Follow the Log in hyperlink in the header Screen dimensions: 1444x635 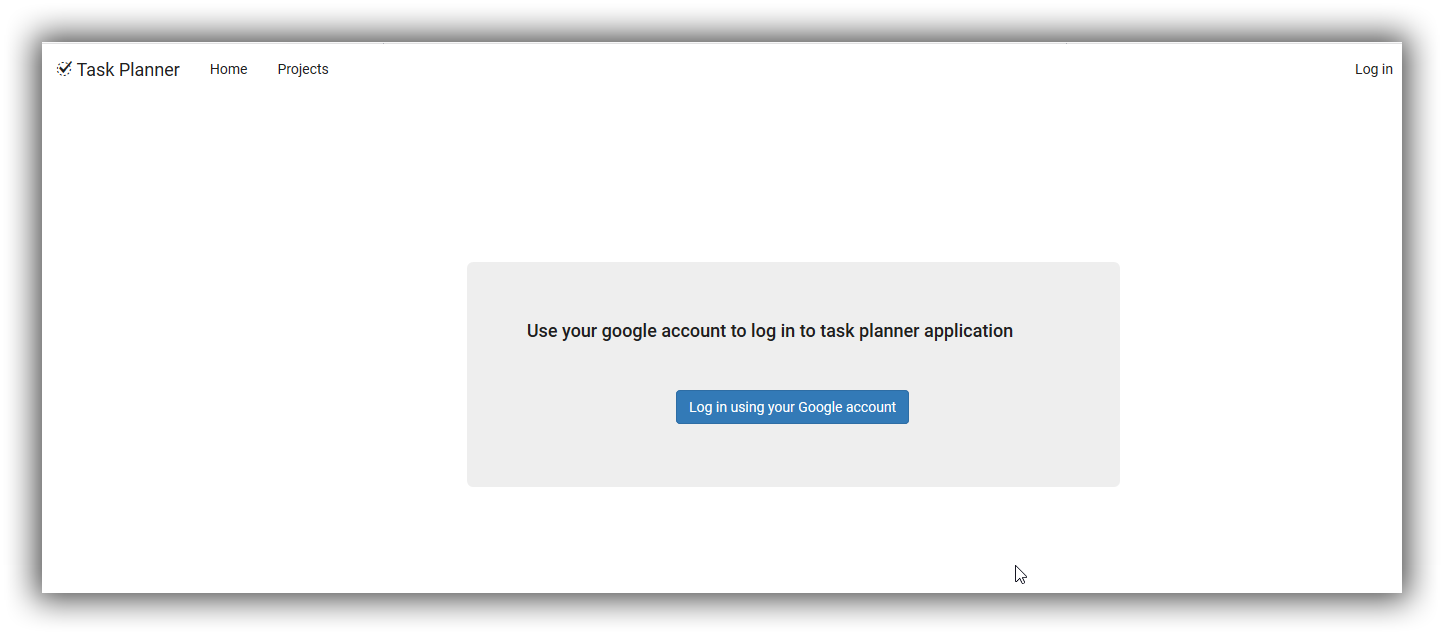tap(1373, 69)
